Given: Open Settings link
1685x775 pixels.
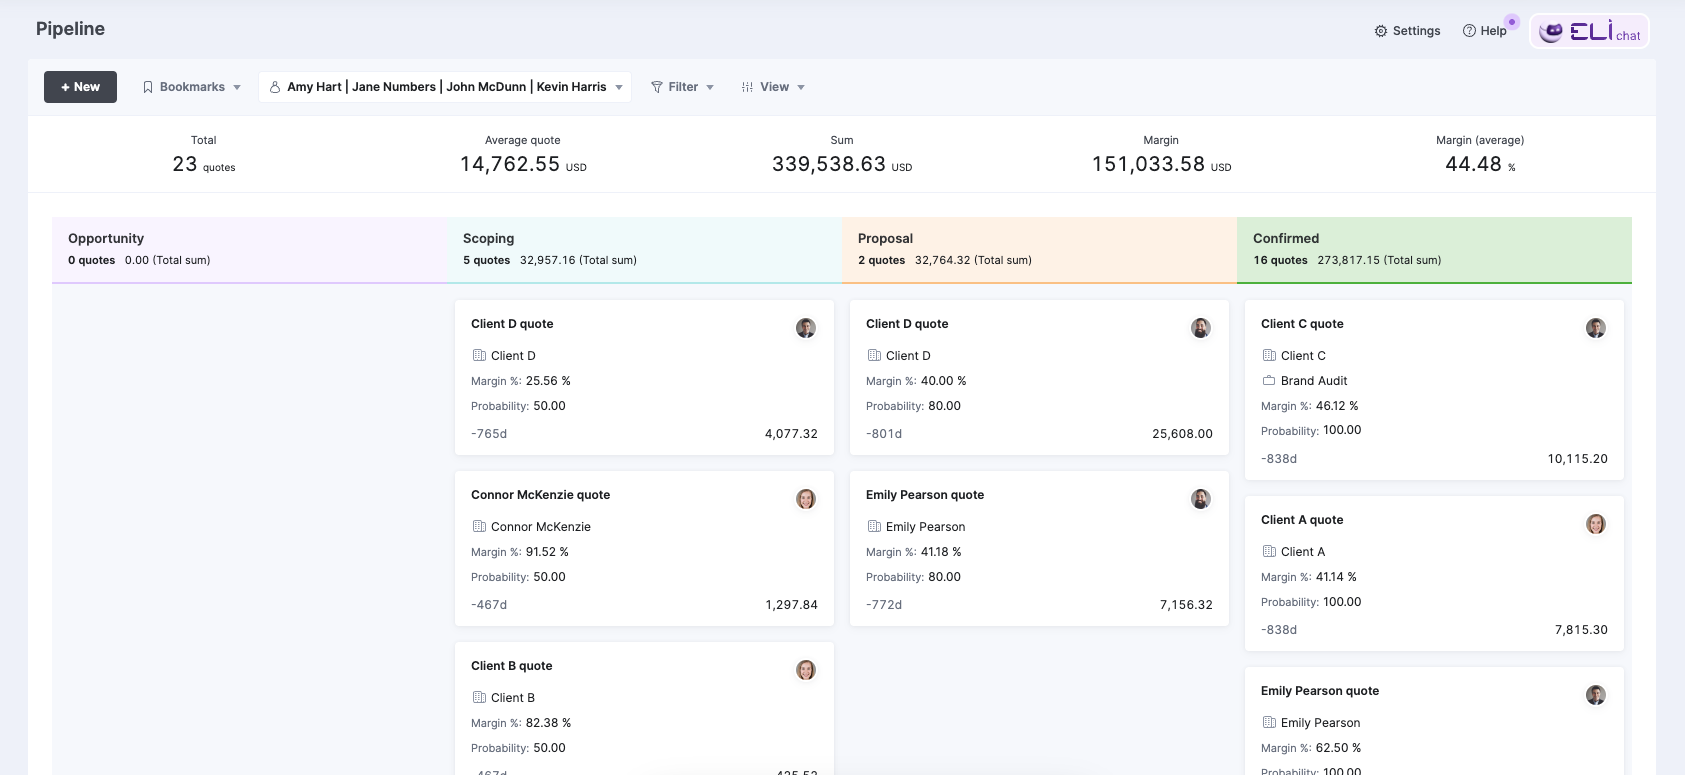Looking at the screenshot, I should pos(1408,31).
